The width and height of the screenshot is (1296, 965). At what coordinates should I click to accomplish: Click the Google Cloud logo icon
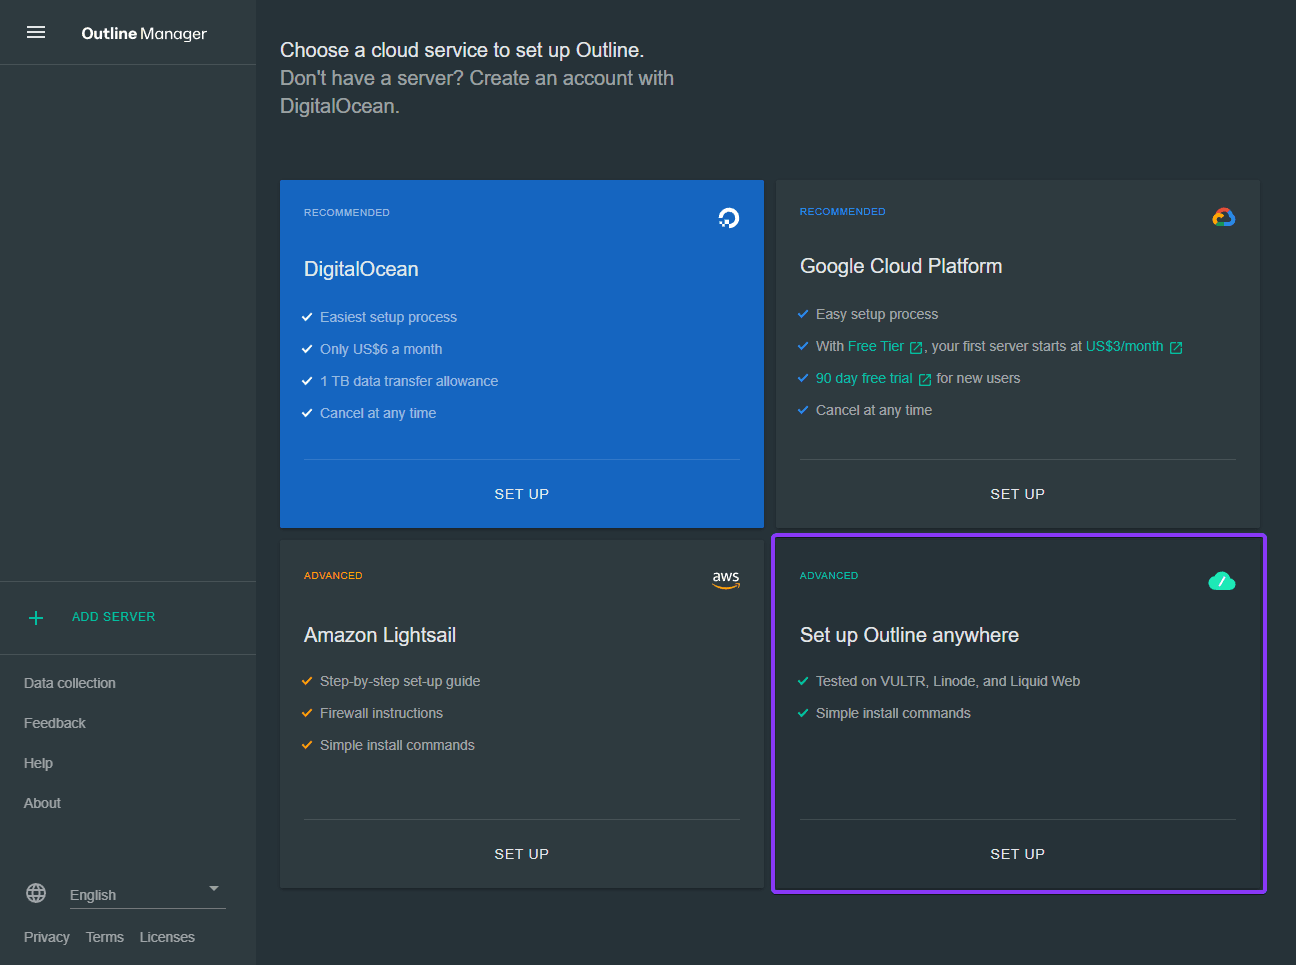pos(1223,217)
